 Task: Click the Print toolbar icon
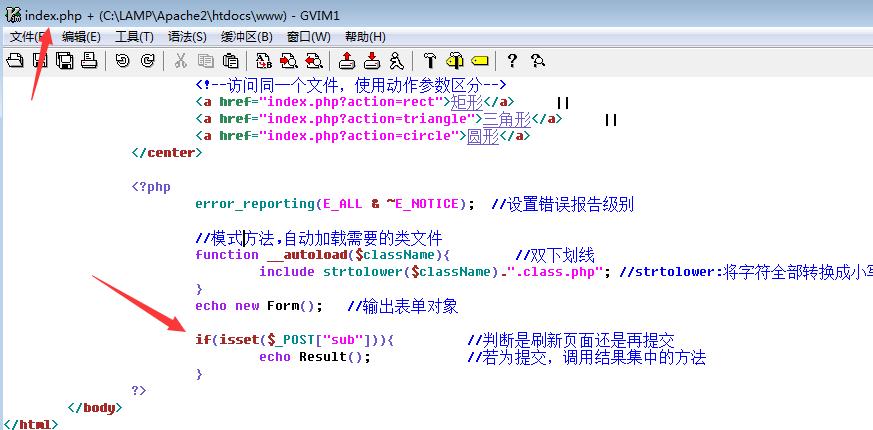[x=89, y=60]
